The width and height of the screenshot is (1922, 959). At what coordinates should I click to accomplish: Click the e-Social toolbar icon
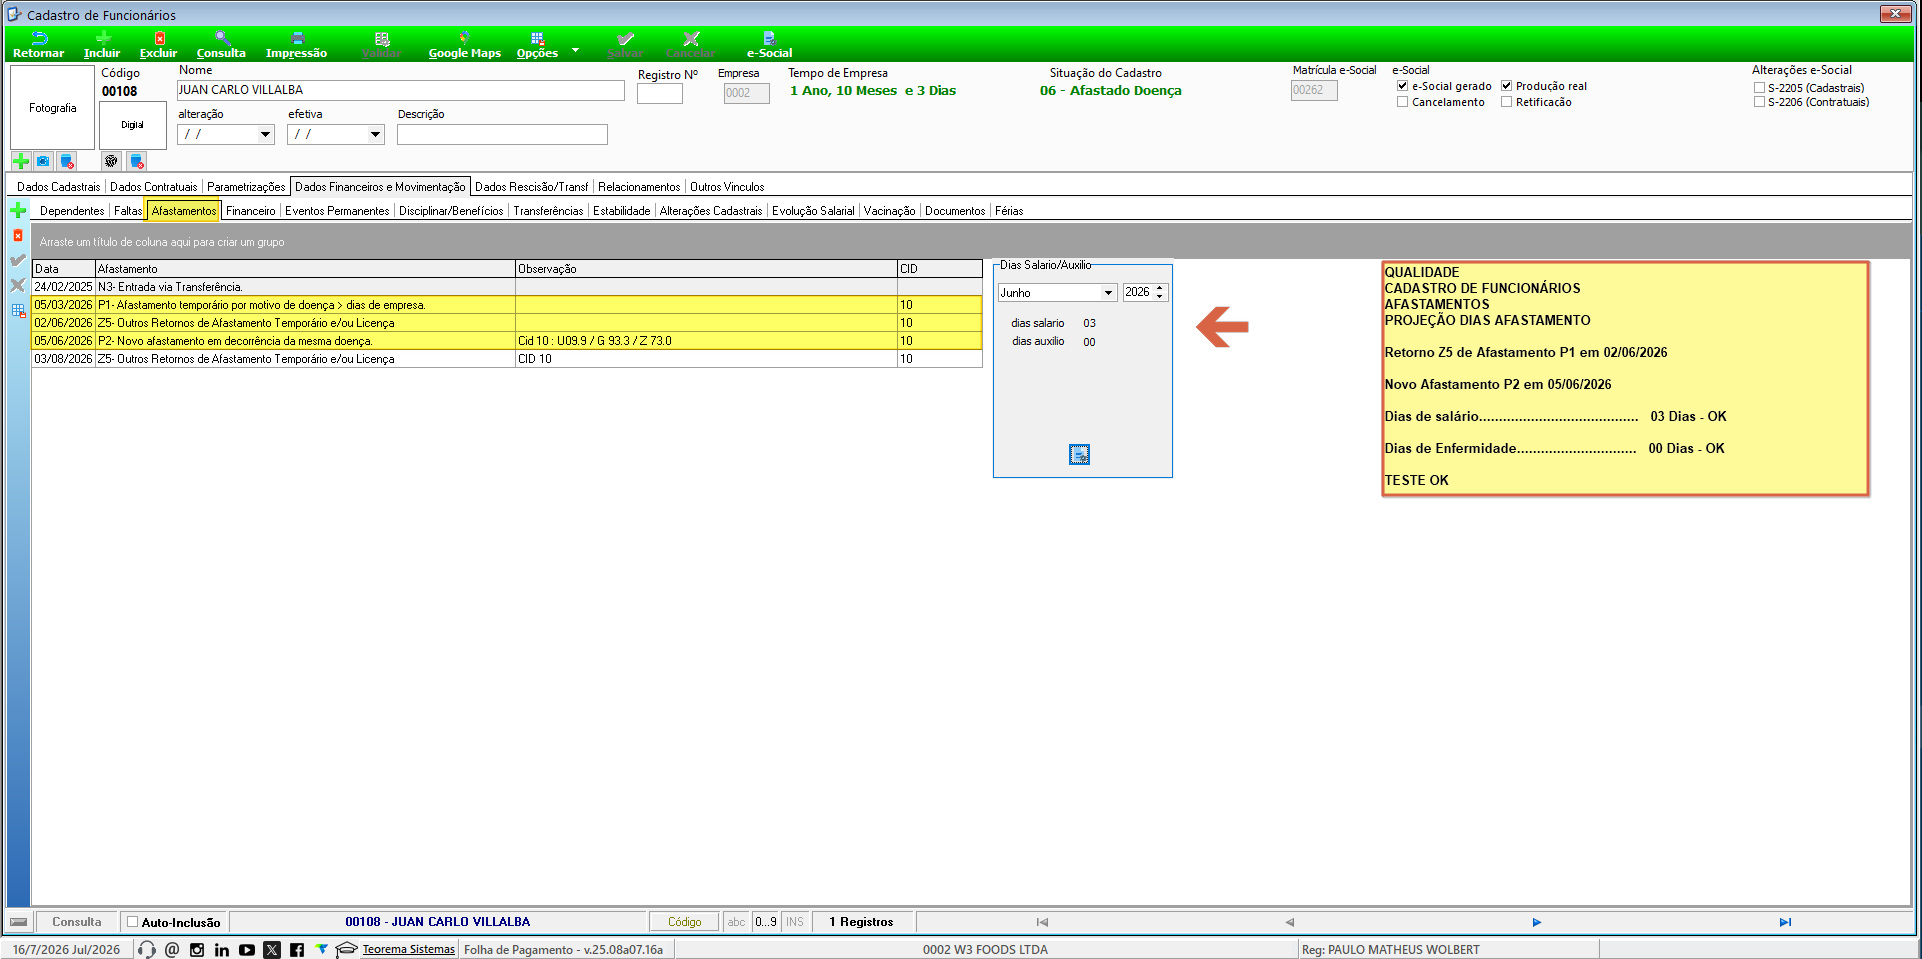[x=769, y=45]
